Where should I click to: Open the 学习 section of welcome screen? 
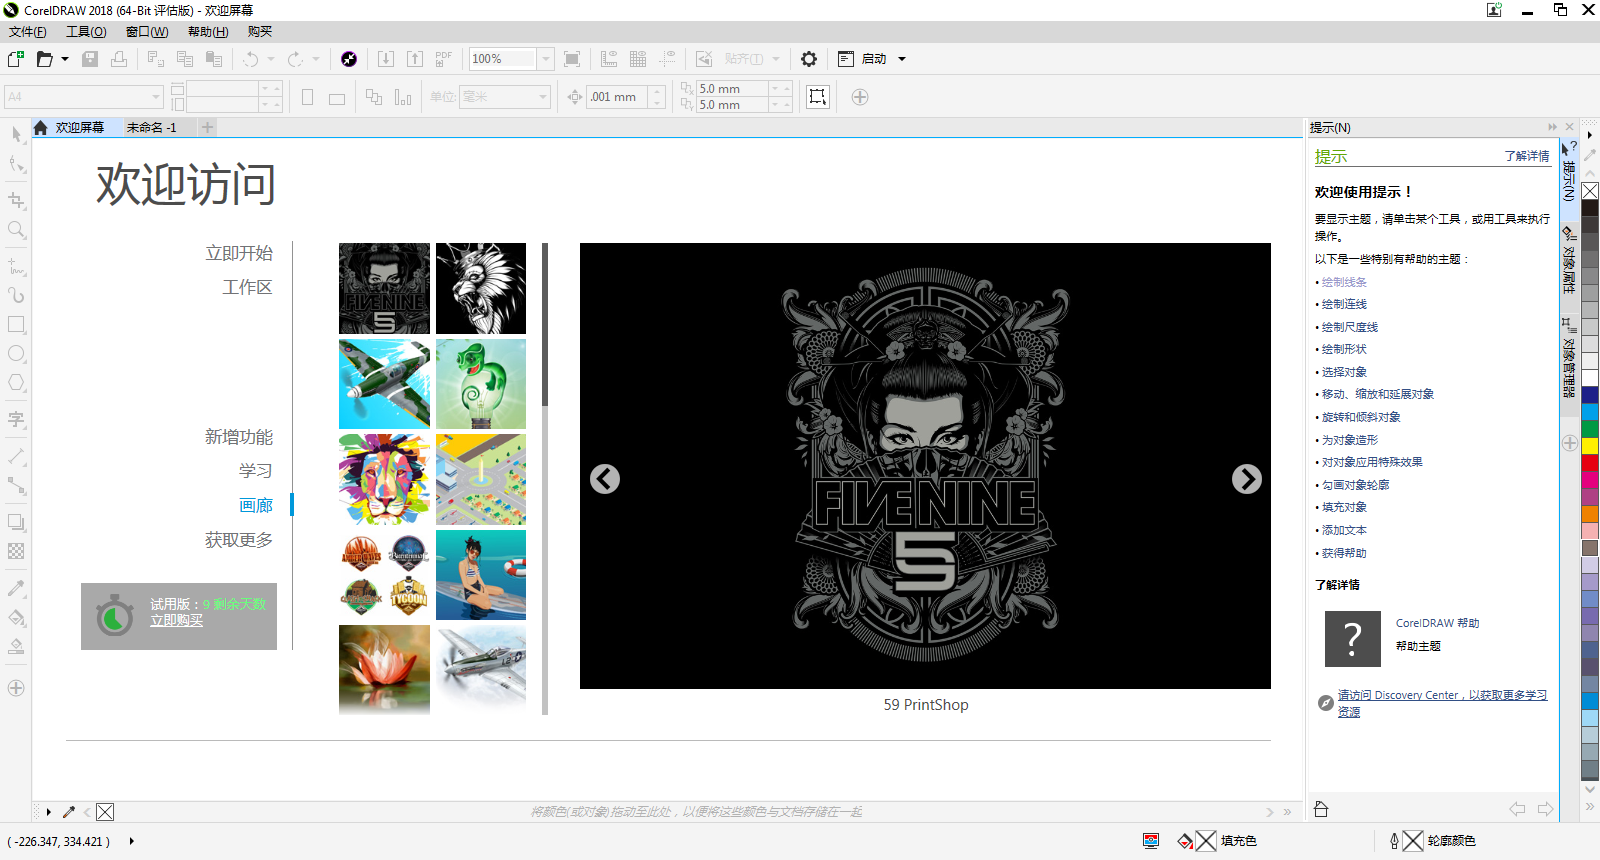click(x=255, y=471)
